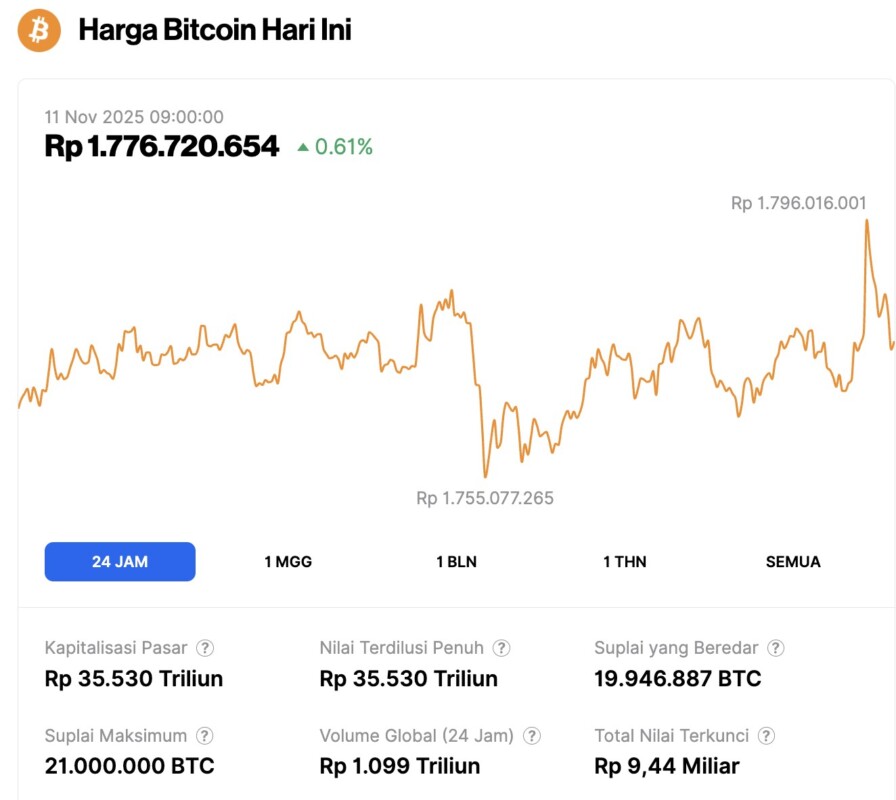The image size is (896, 800).
Task: Click the chart low label Rp 1.755.077.265
Action: (485, 498)
